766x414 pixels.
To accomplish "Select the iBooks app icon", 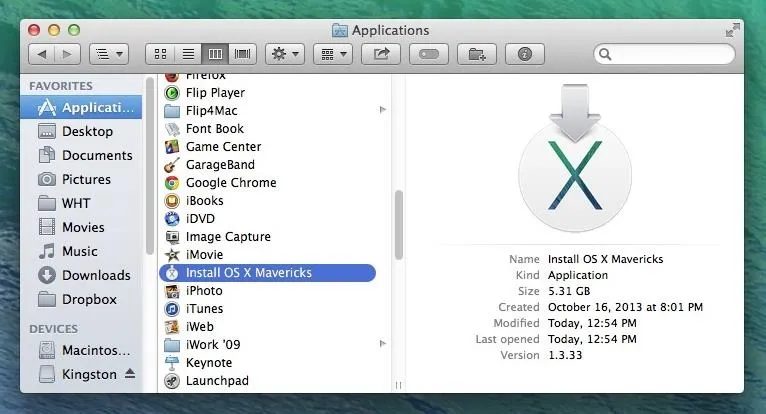I will (x=172, y=200).
